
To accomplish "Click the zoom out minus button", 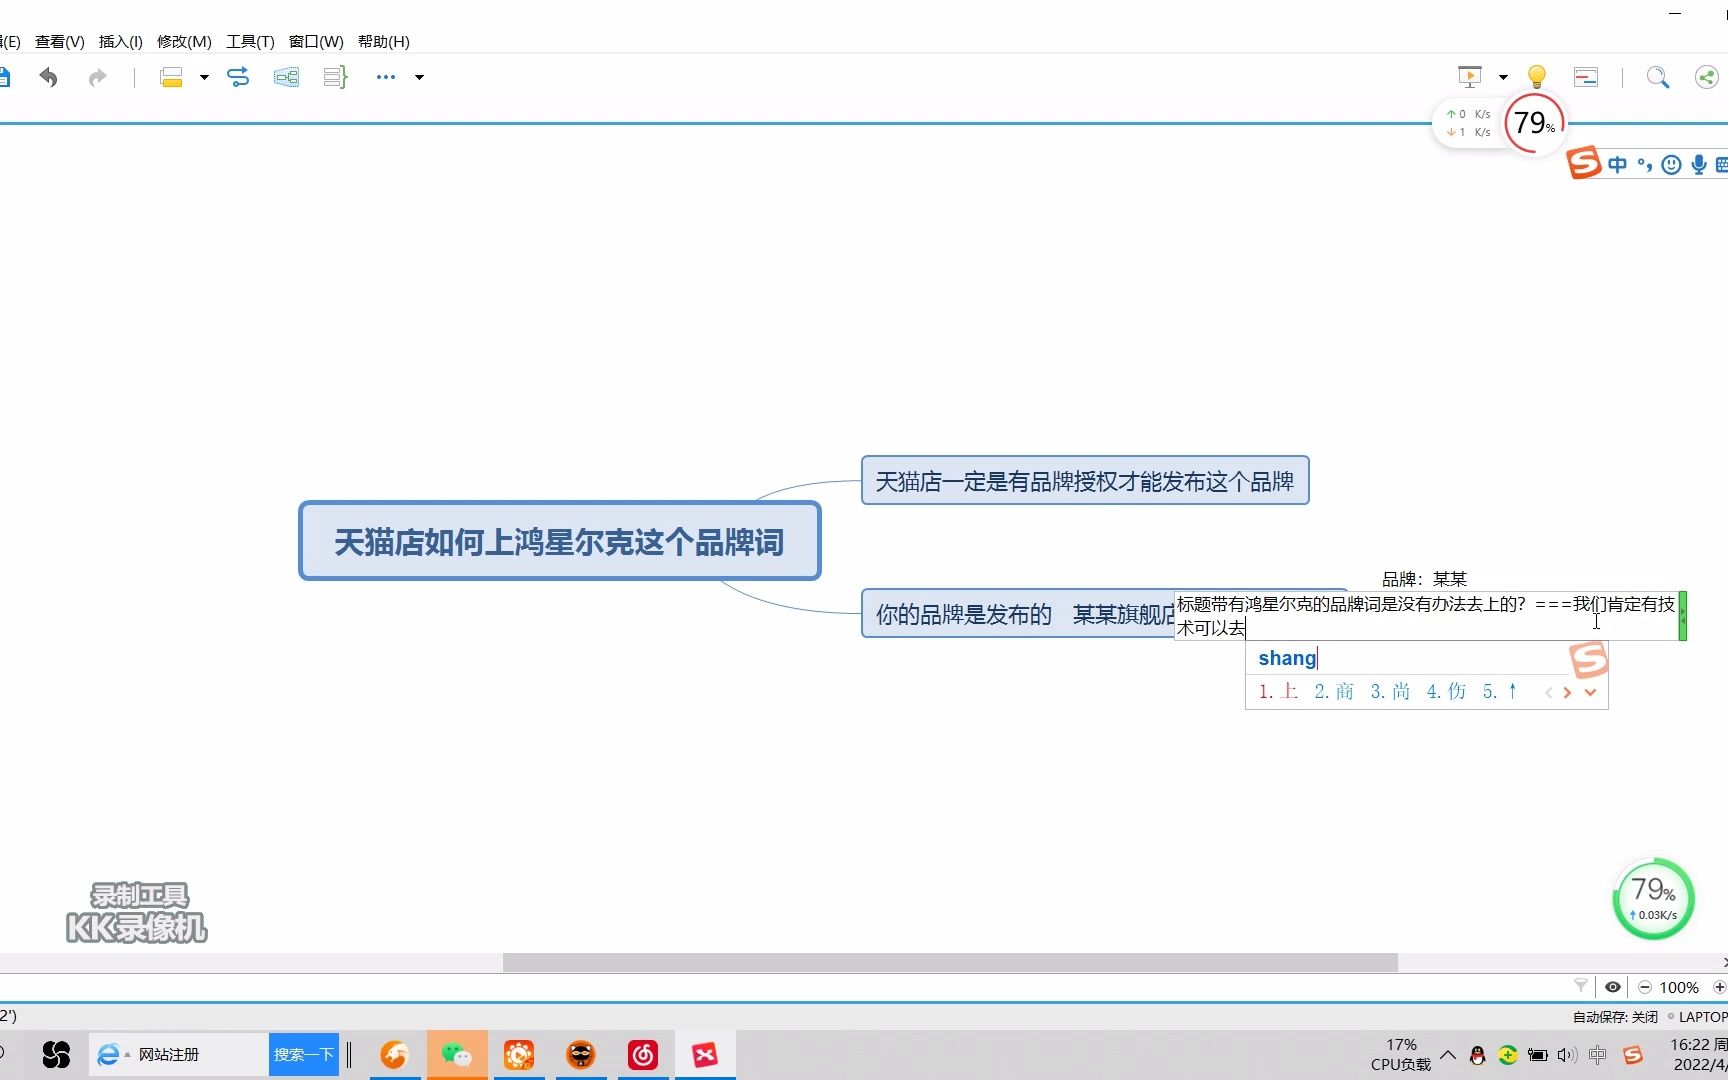I will pos(1645,987).
